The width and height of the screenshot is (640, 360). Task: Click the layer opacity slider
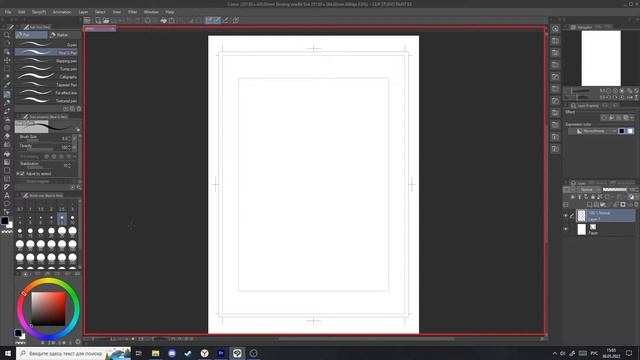tap(614, 190)
